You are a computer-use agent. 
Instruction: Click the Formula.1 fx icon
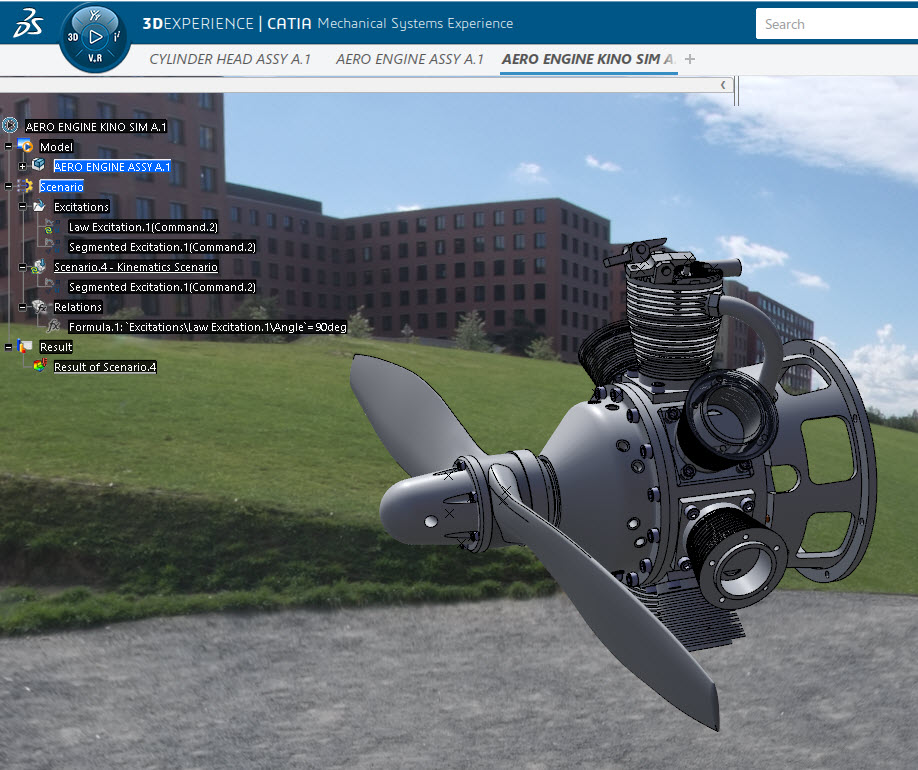[x=53, y=326]
